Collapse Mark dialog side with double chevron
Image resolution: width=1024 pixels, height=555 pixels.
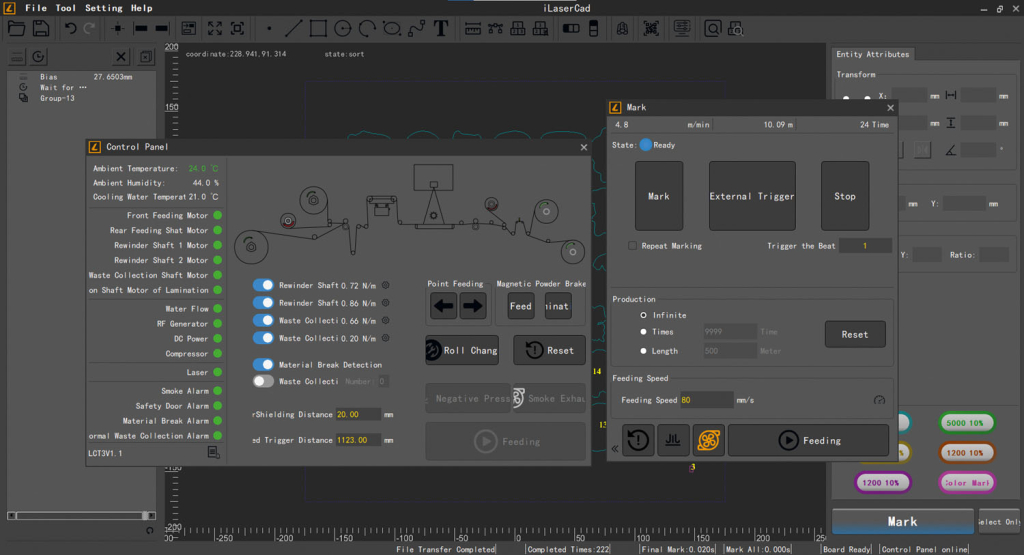(x=615, y=449)
